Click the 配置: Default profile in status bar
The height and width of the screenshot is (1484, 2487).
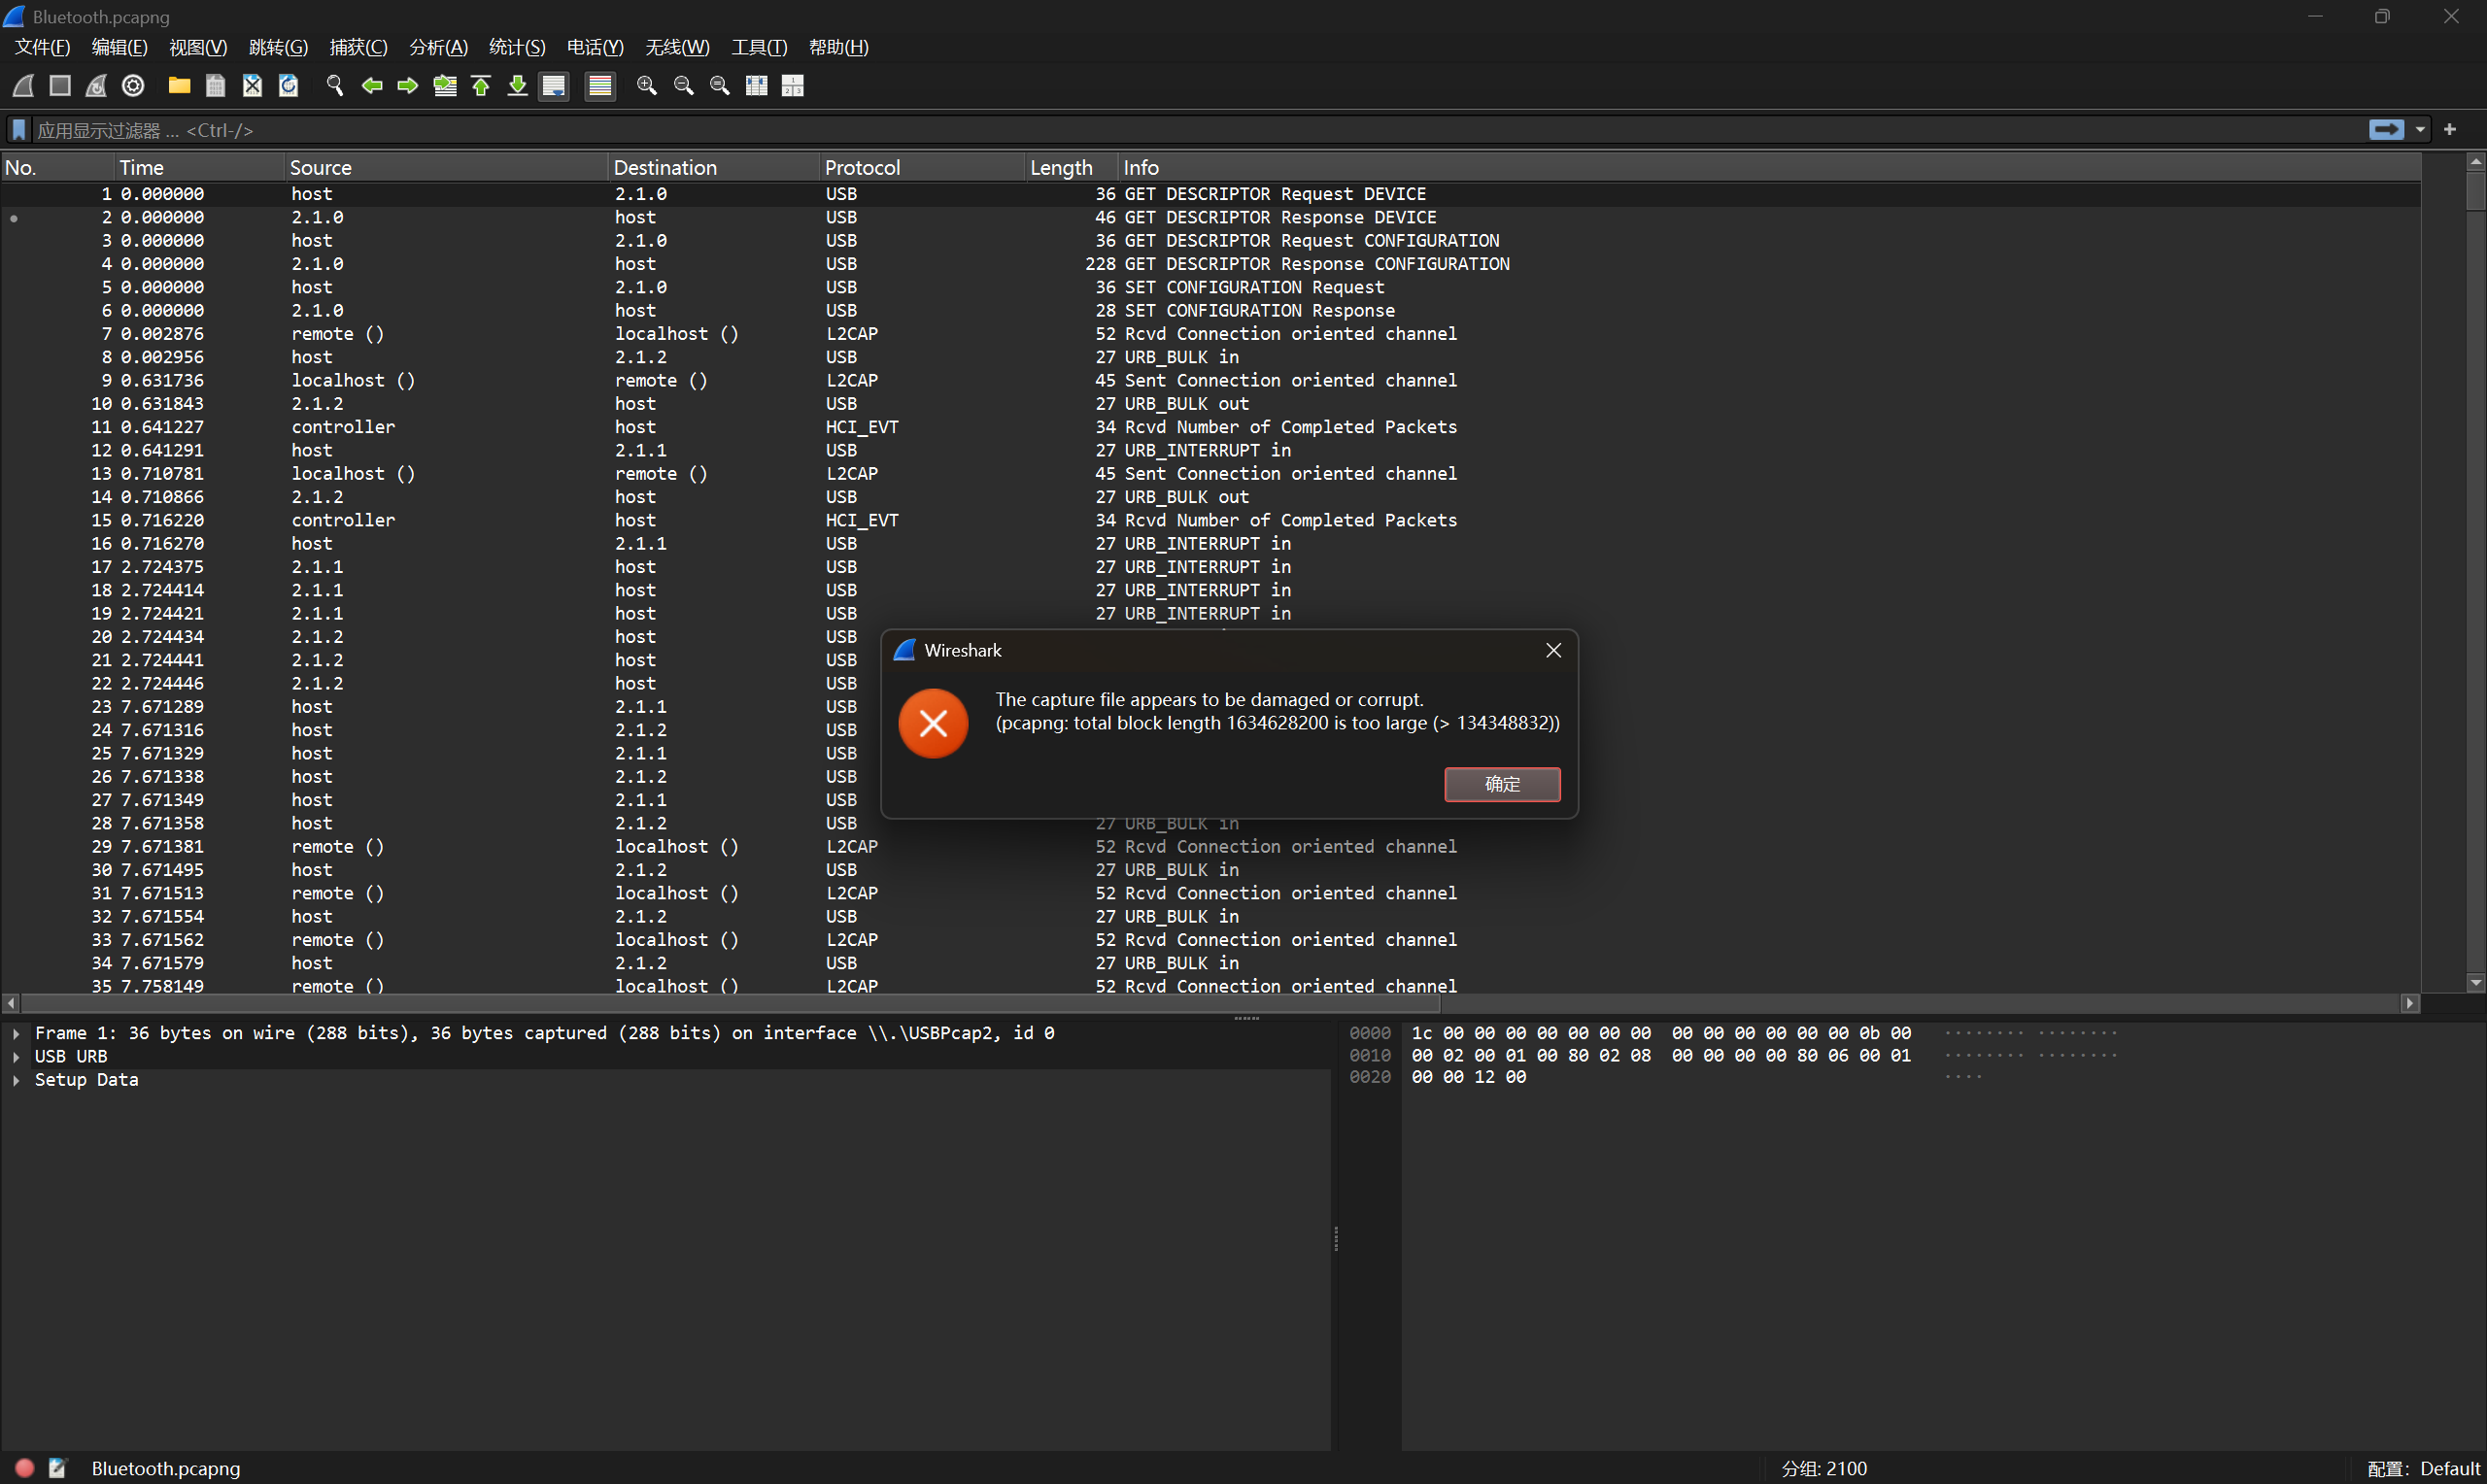pyautogui.click(x=2423, y=1468)
